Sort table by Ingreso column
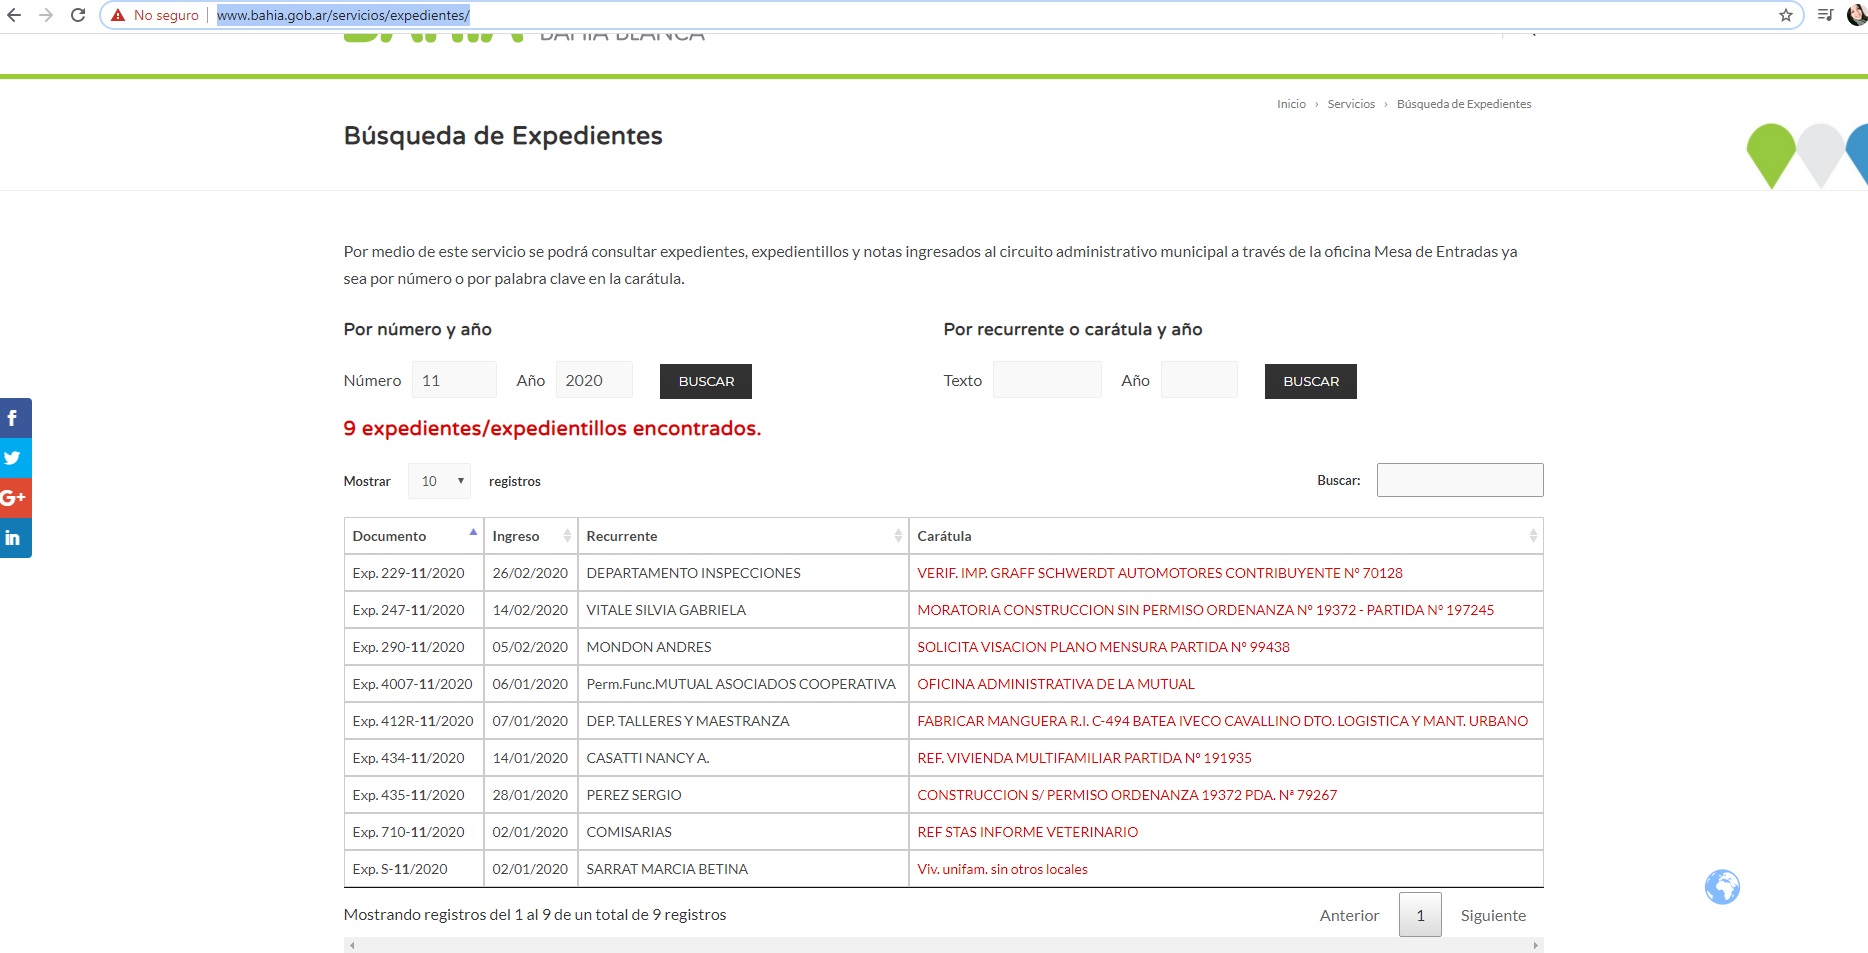Screen dimensions: 1868x953 click(530, 536)
